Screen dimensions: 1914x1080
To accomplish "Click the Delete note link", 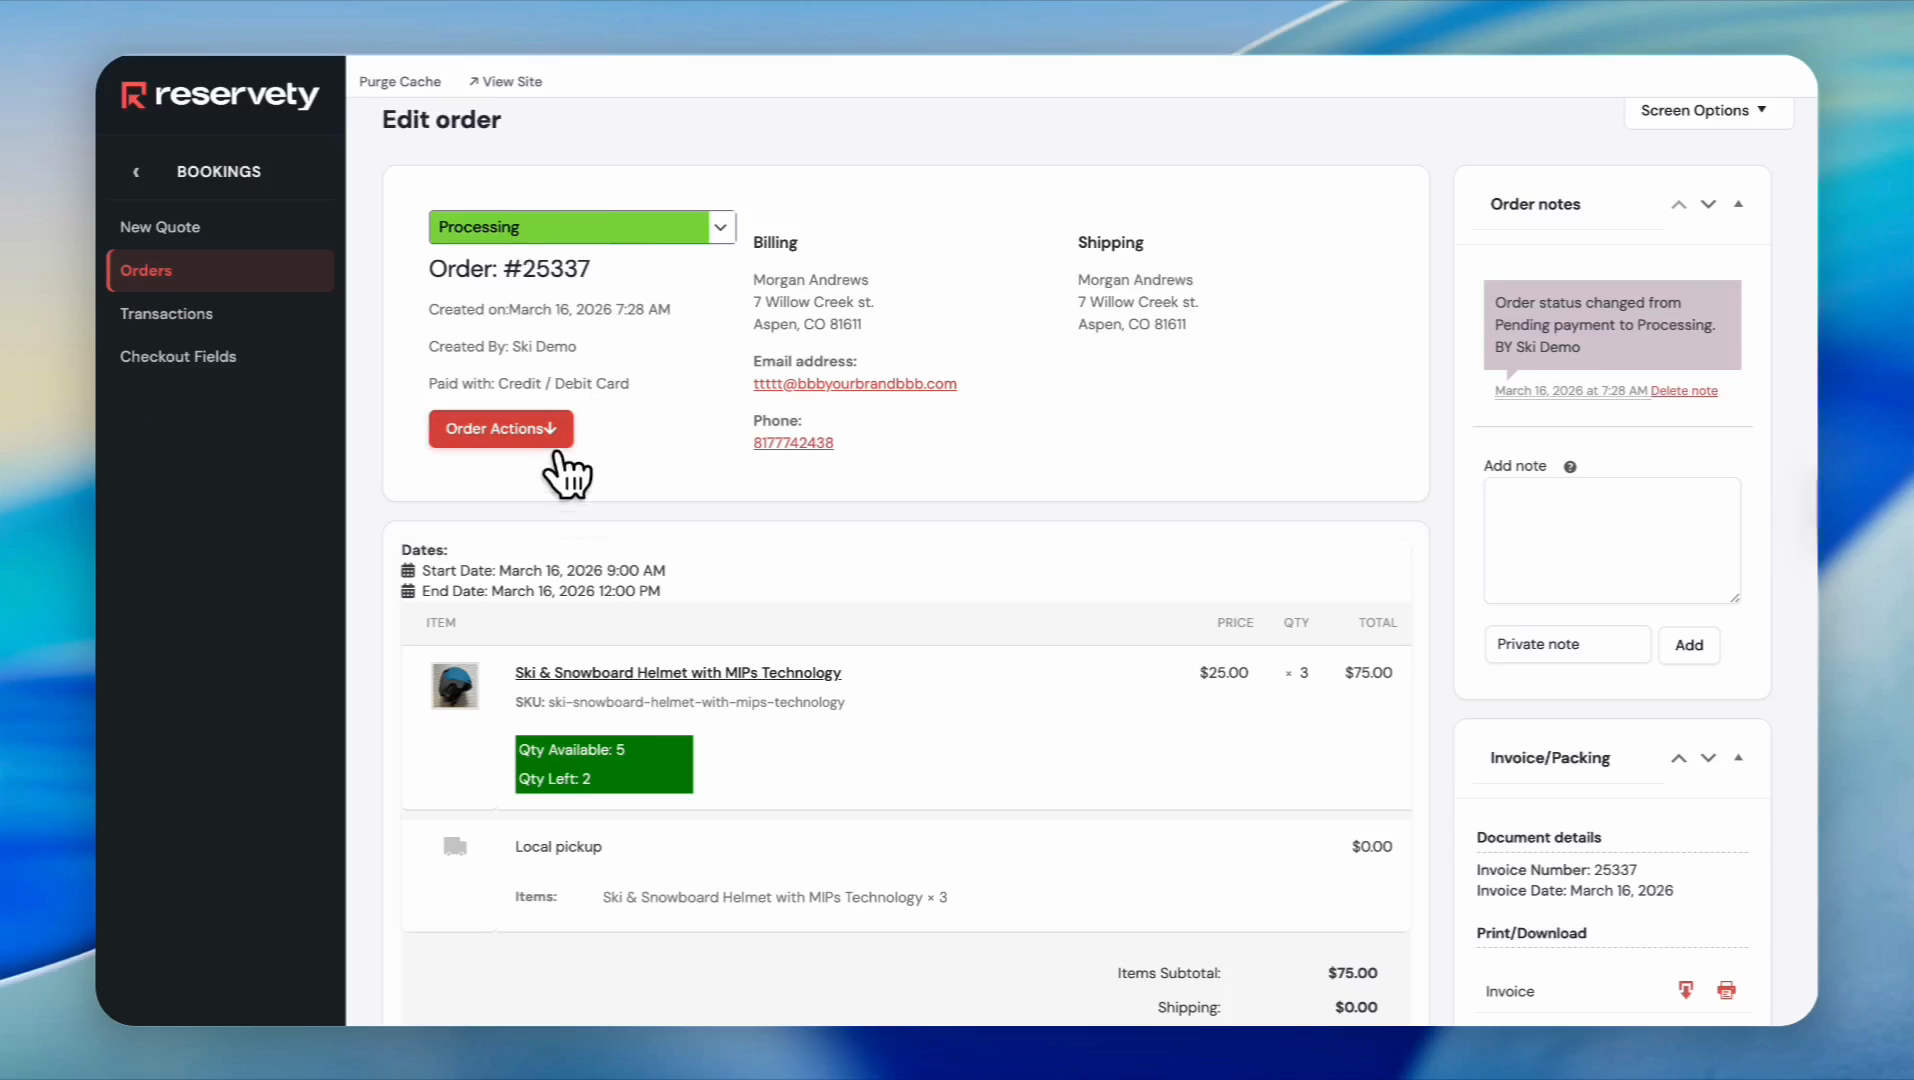I will point(1684,391).
